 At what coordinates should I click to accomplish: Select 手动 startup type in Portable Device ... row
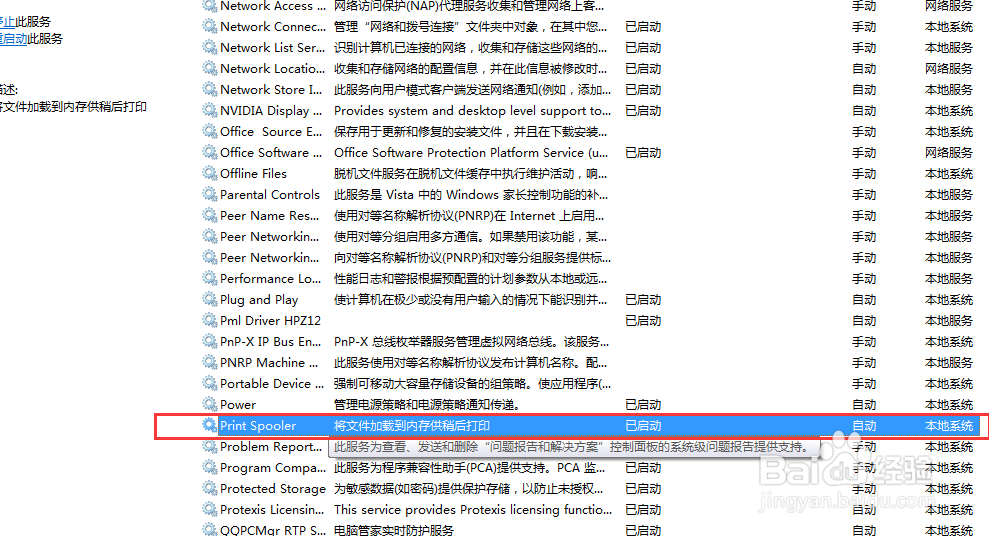(864, 383)
